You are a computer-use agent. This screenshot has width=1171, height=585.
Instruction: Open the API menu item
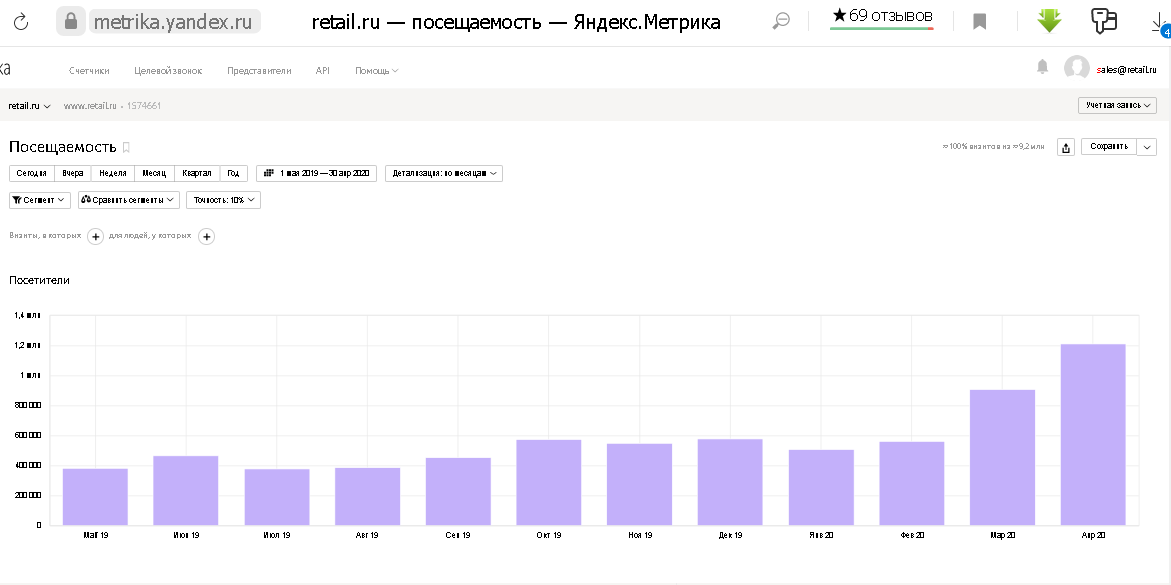click(x=323, y=70)
